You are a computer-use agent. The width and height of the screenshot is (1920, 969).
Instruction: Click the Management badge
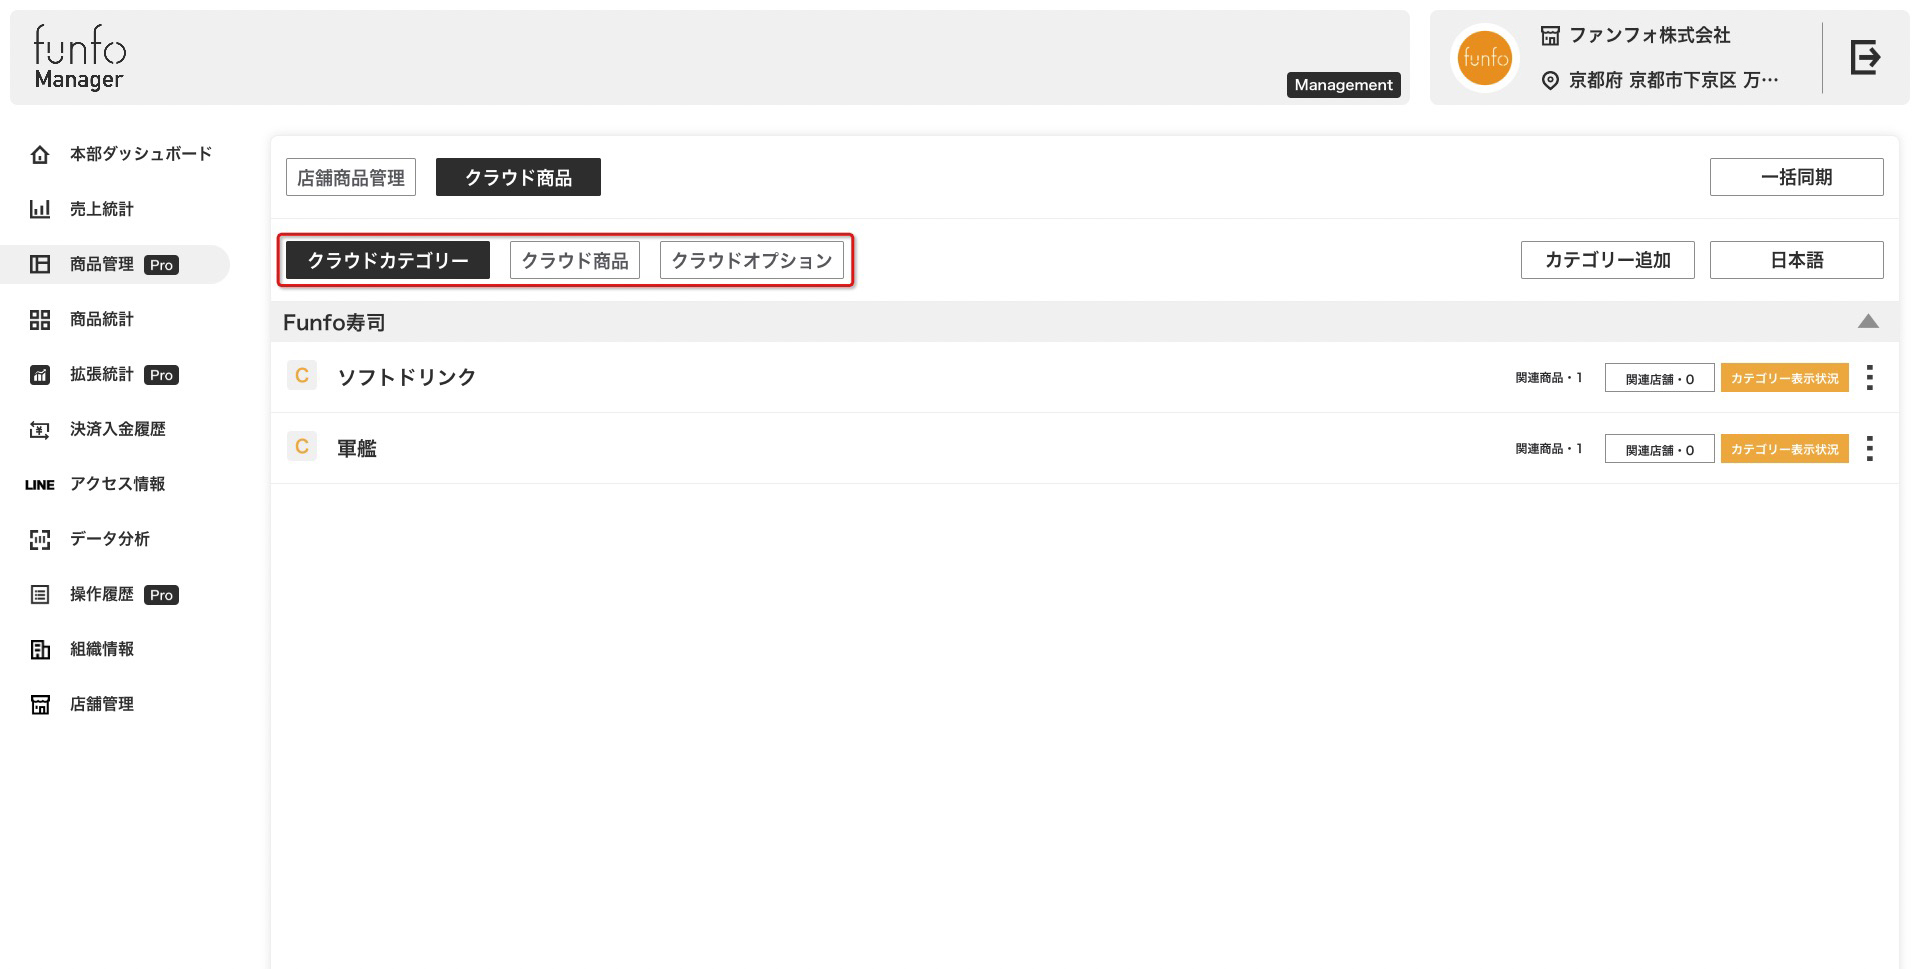[1343, 85]
